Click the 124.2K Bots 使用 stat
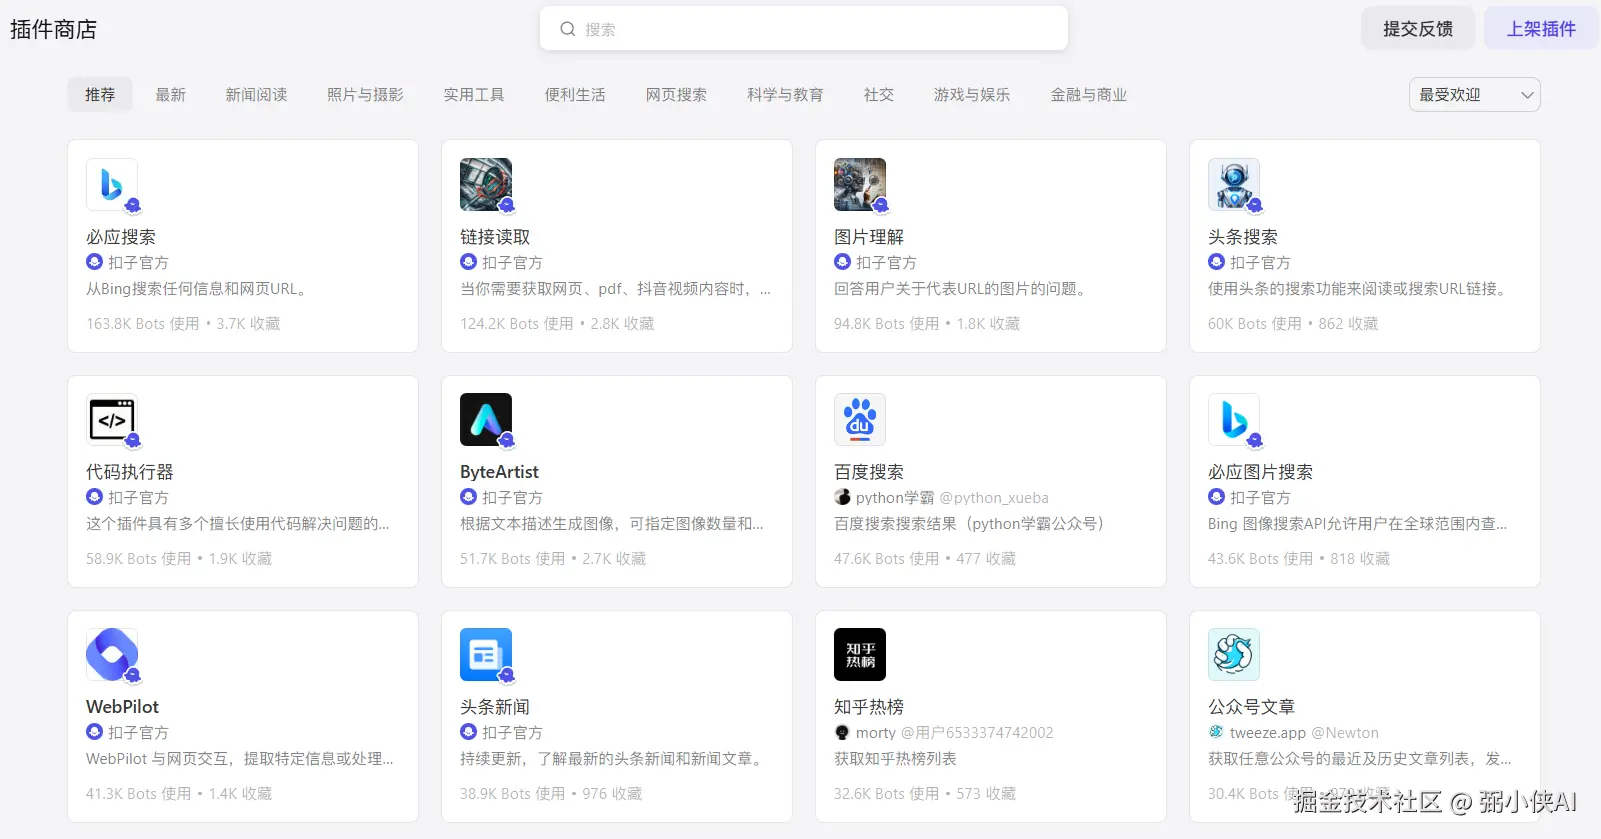Image resolution: width=1601 pixels, height=839 pixels. tap(516, 323)
